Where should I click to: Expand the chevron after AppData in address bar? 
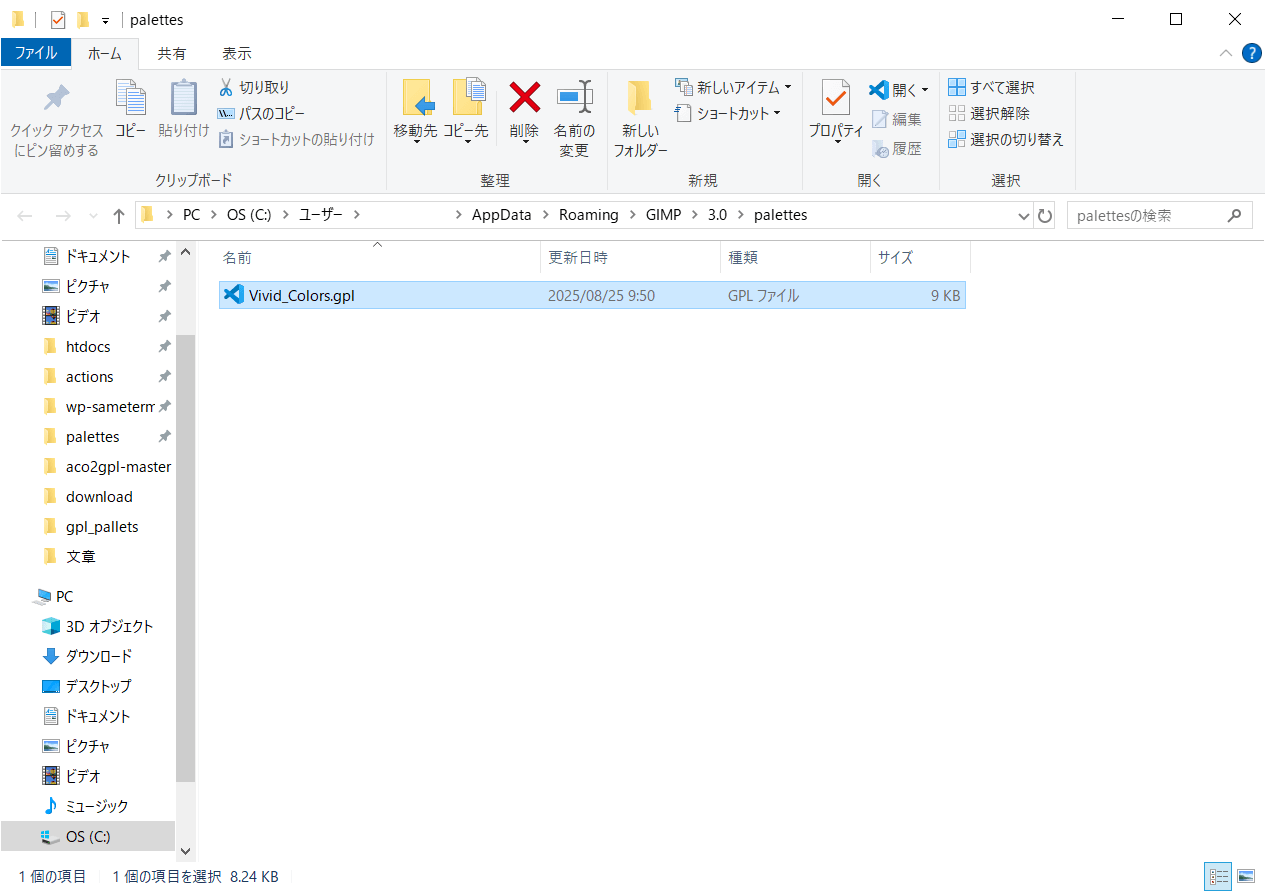[544, 215]
